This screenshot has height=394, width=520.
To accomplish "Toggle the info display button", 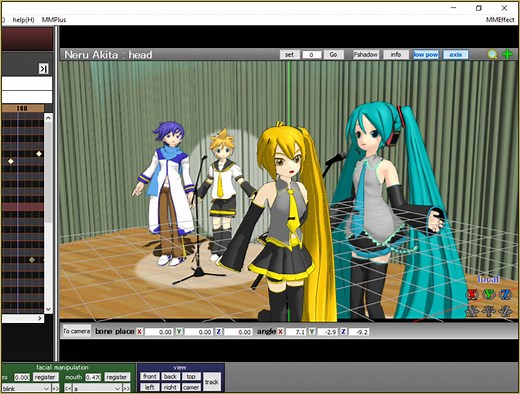I will tap(396, 54).
